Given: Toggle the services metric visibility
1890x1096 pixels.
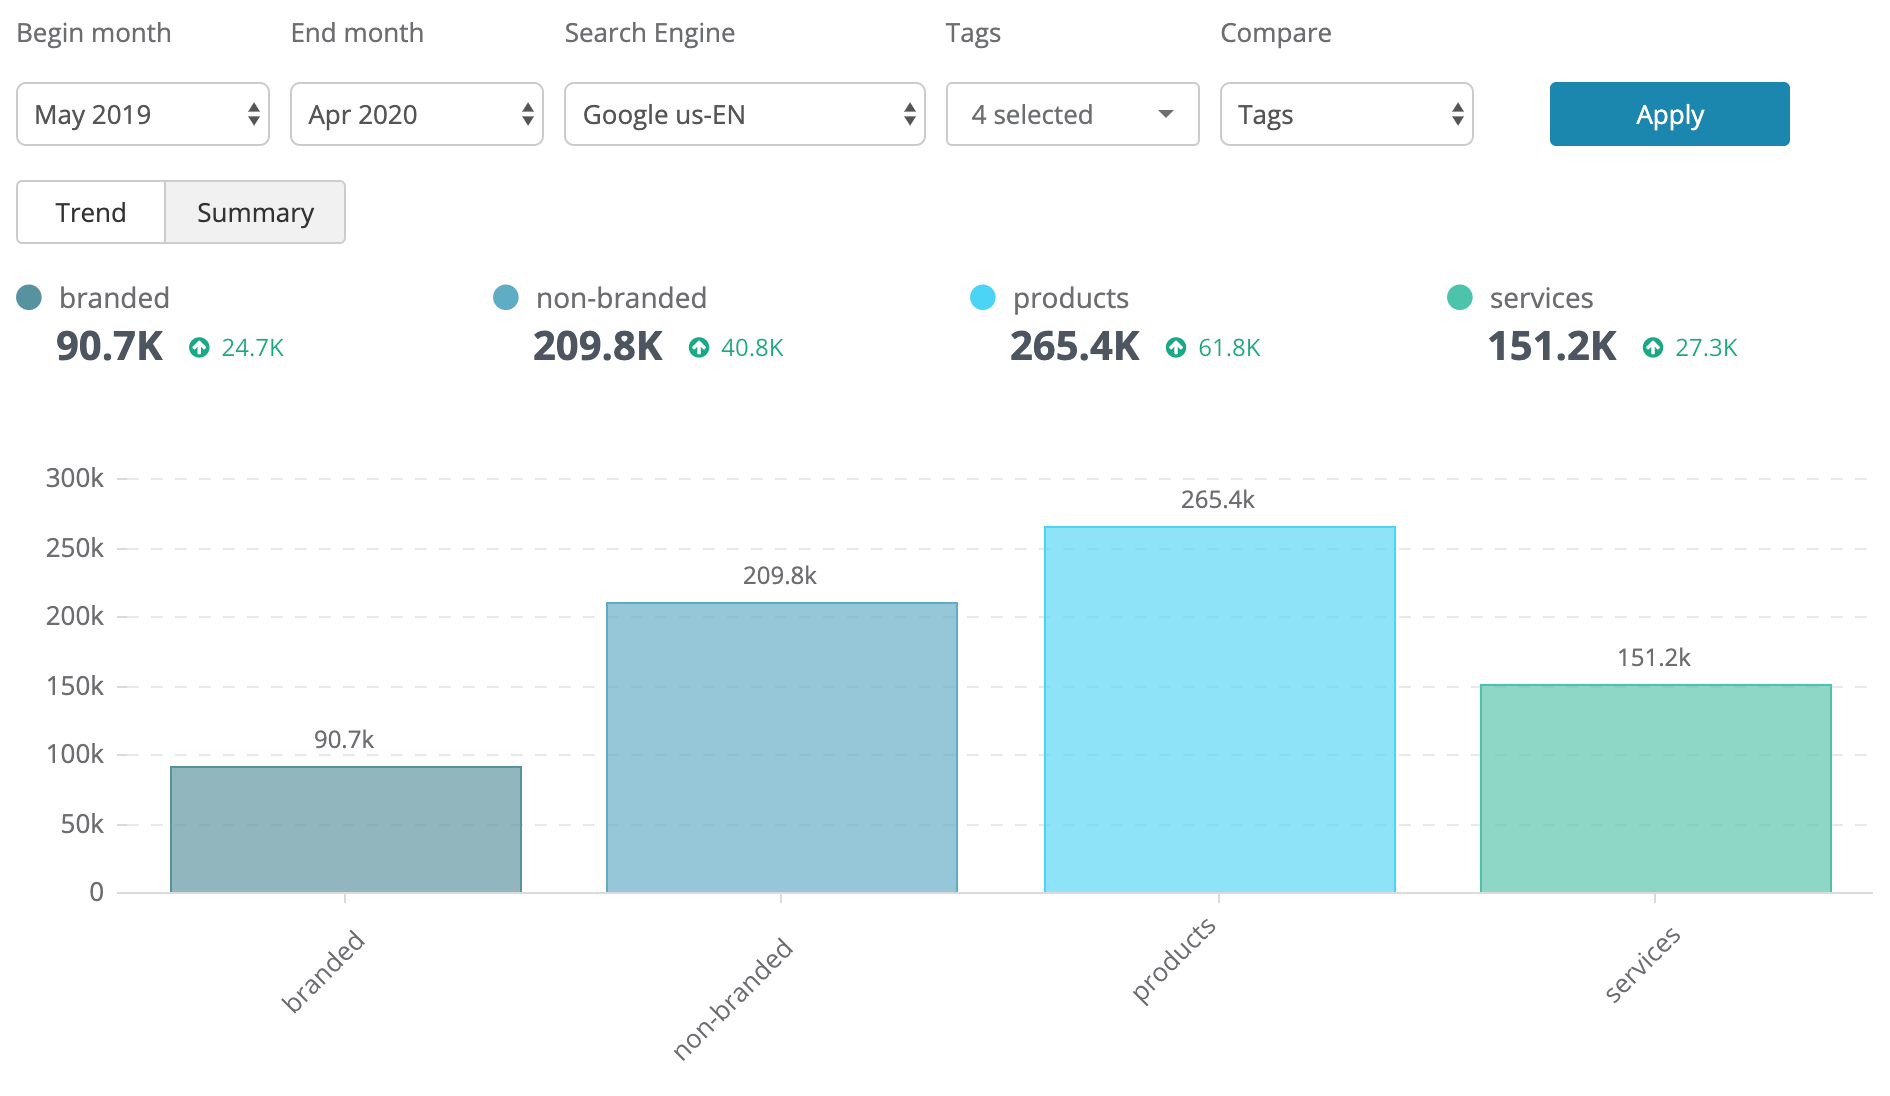Looking at the screenshot, I should [x=1540, y=297].
